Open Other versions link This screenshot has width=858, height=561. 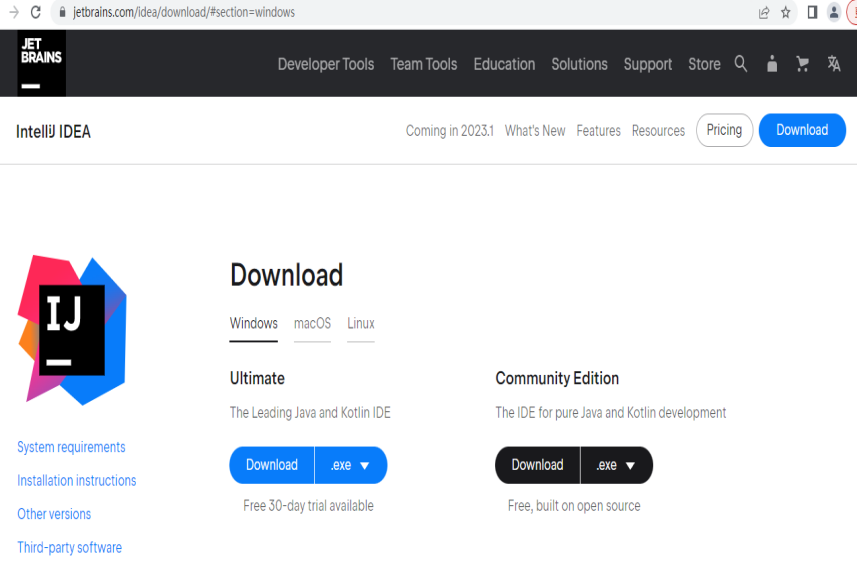point(54,514)
